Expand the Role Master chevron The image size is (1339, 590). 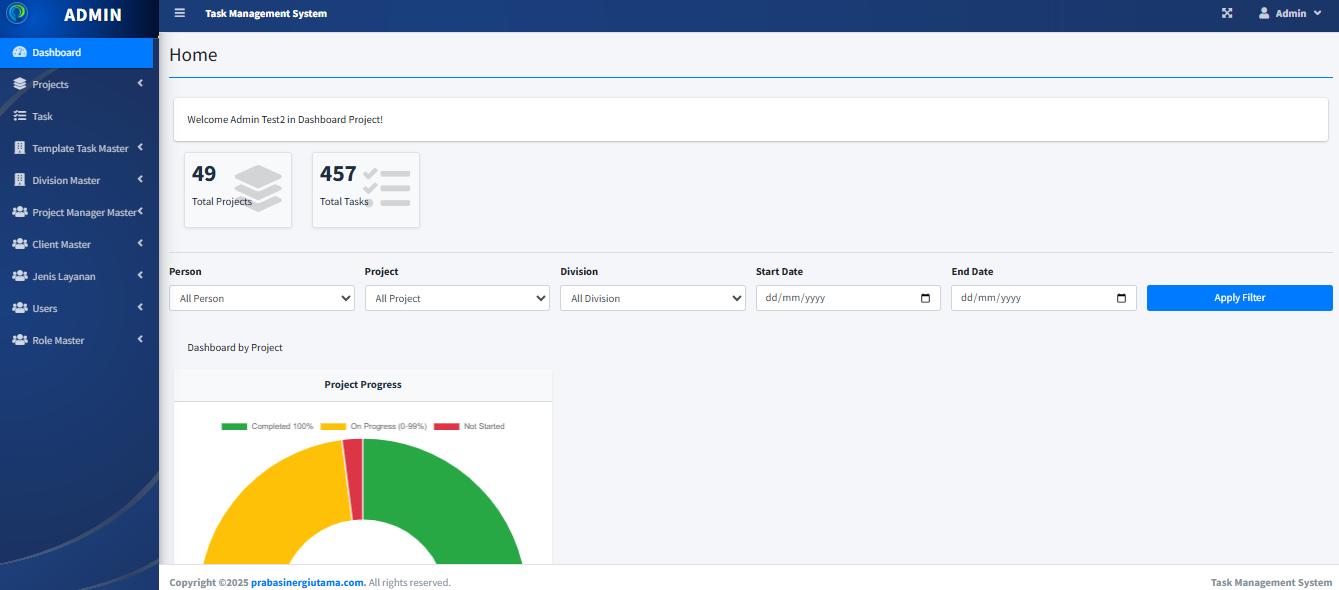[141, 340]
